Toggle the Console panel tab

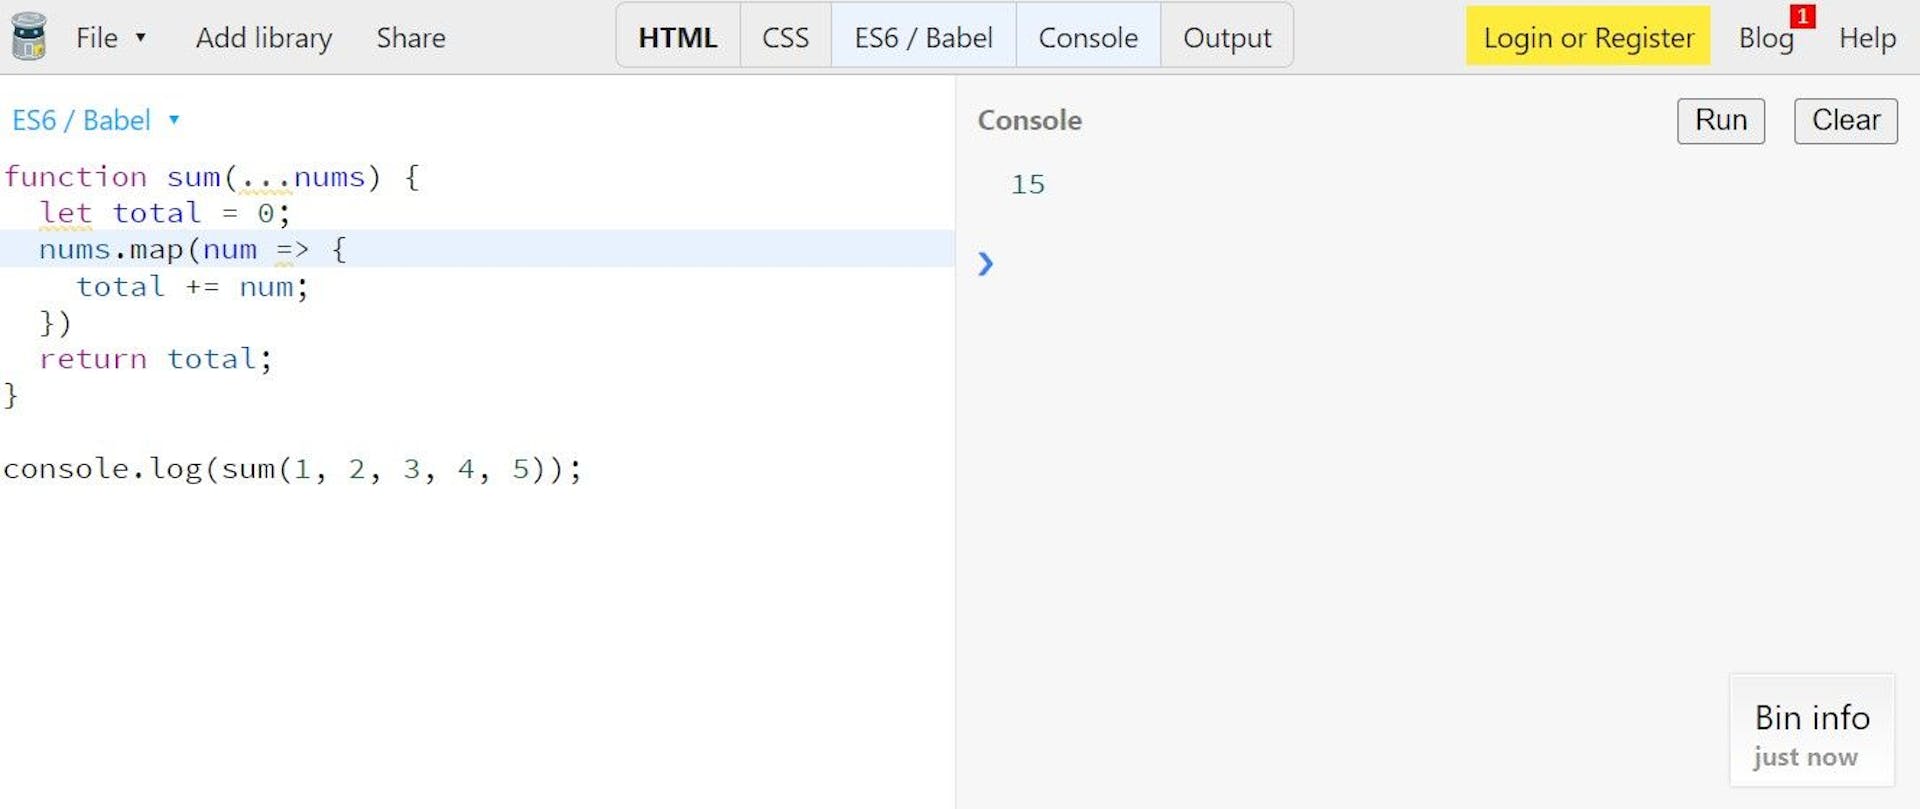point(1087,38)
